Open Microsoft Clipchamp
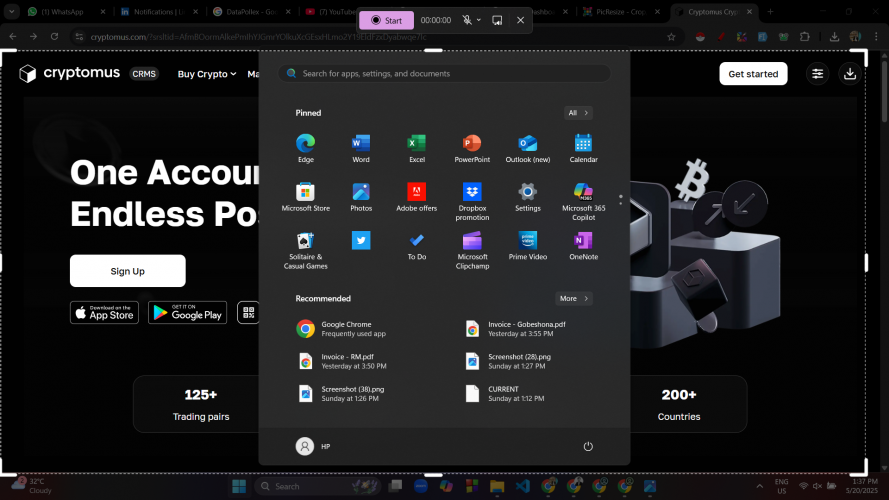Screen dimensions: 889x500 click(472, 251)
